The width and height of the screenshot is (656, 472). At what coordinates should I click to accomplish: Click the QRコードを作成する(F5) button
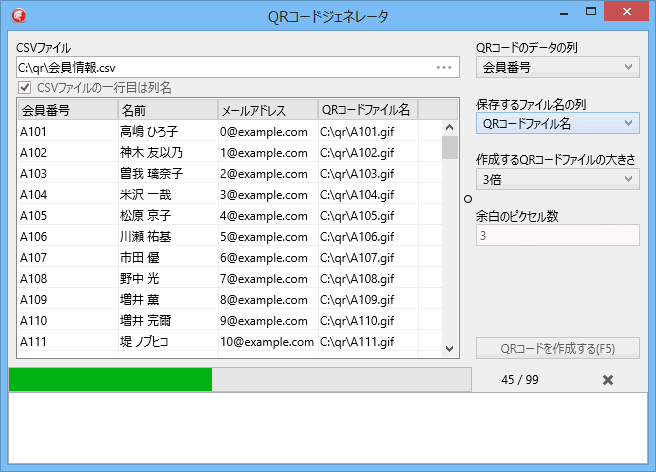pyautogui.click(x=557, y=349)
